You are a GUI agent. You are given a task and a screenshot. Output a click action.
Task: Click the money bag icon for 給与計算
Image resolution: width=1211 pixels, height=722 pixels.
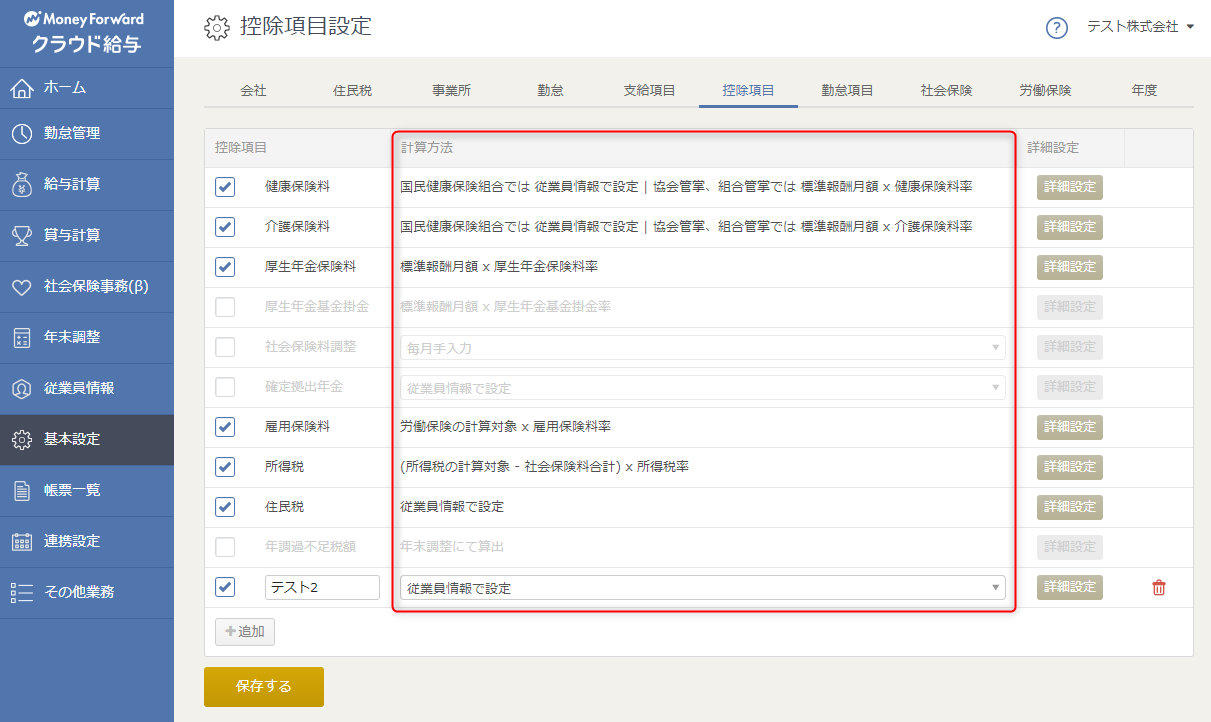pos(22,185)
